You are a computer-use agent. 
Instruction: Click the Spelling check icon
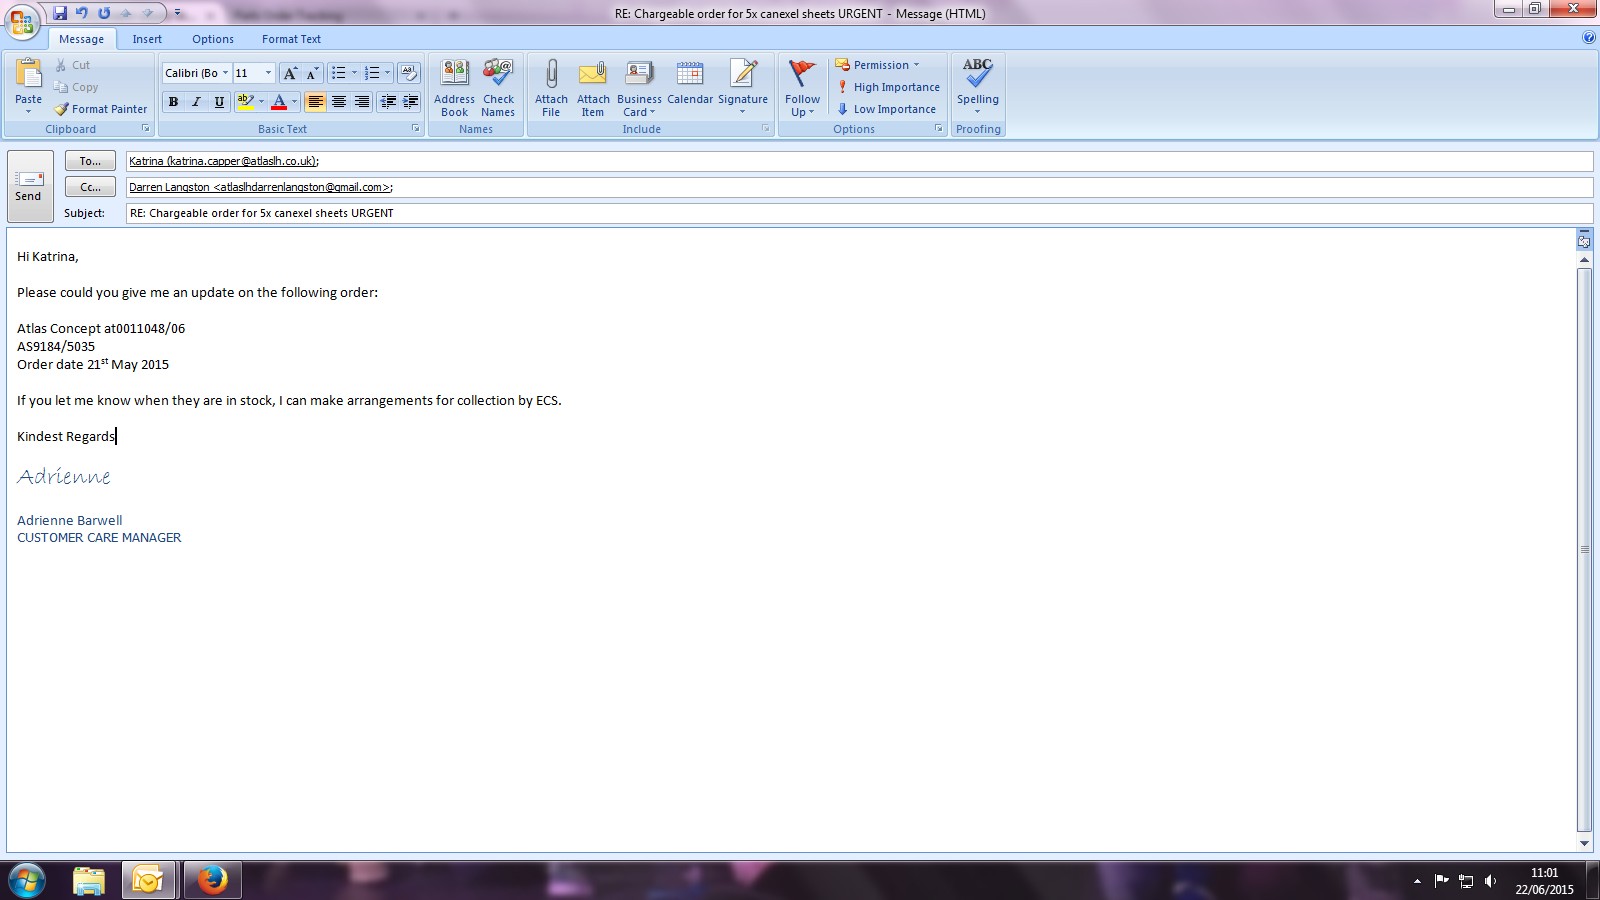point(977,75)
